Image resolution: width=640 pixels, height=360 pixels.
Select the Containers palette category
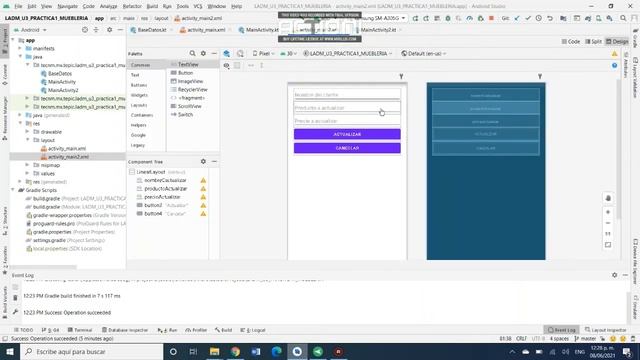pos(142,115)
